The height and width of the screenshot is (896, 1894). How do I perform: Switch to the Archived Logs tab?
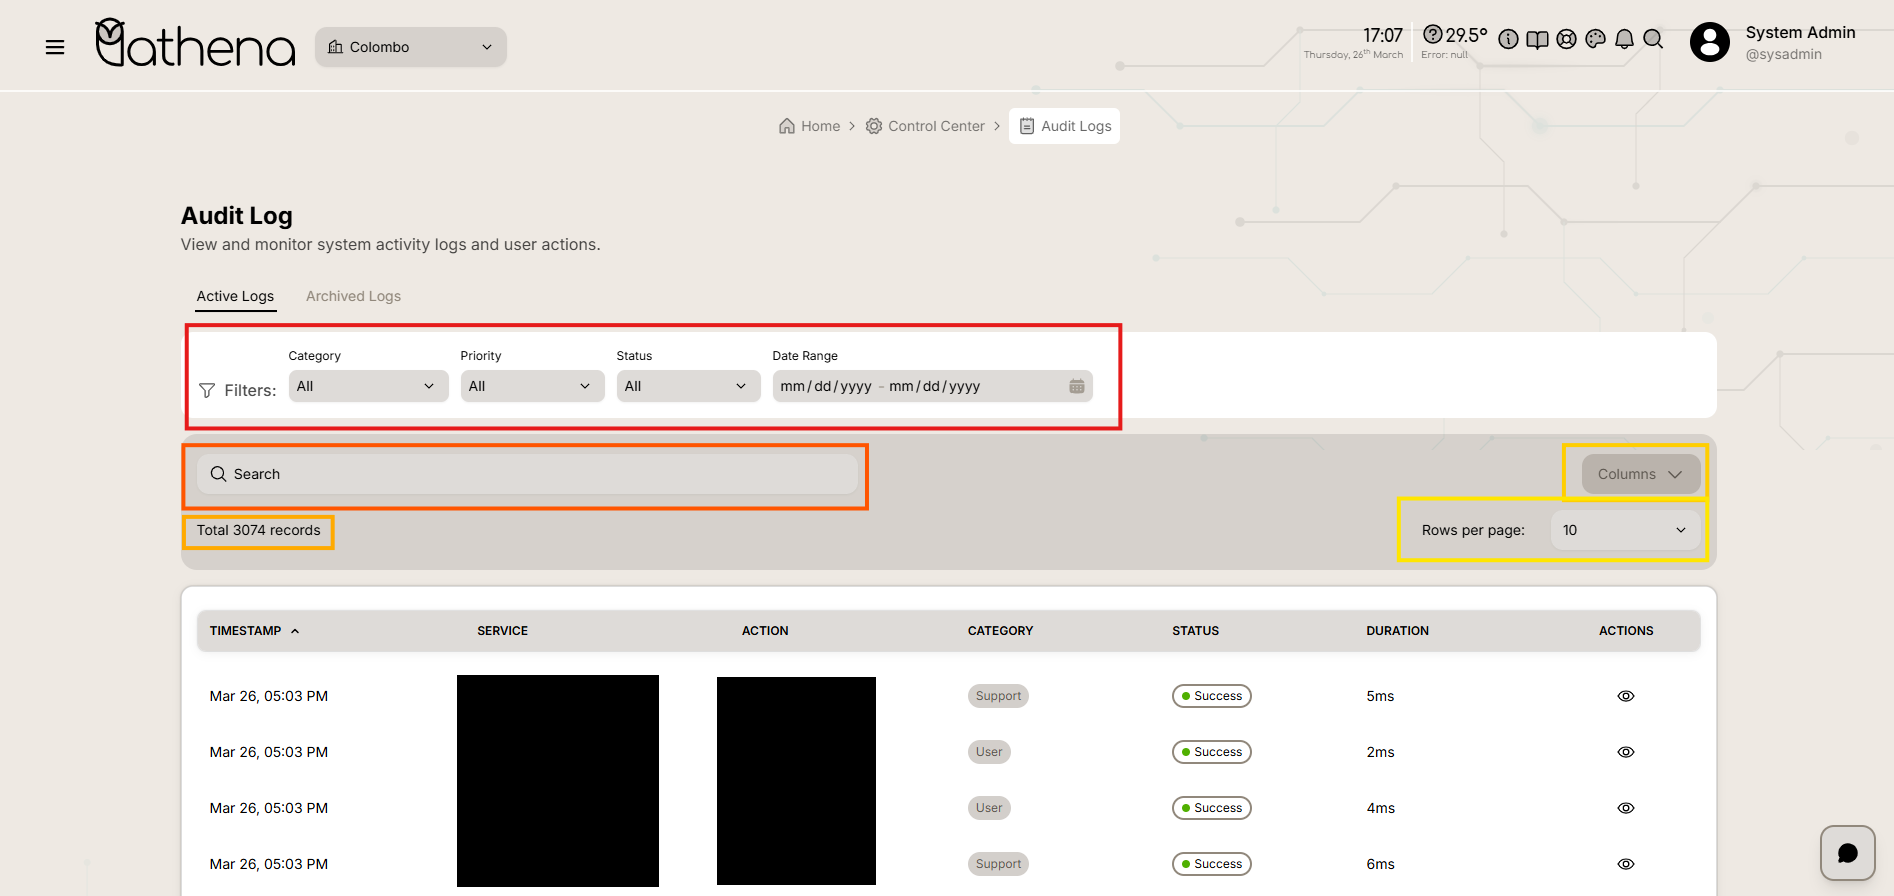pos(353,296)
